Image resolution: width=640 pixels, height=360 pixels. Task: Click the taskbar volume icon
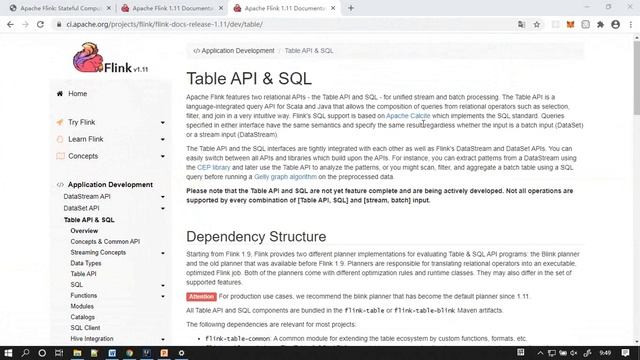[574, 353]
